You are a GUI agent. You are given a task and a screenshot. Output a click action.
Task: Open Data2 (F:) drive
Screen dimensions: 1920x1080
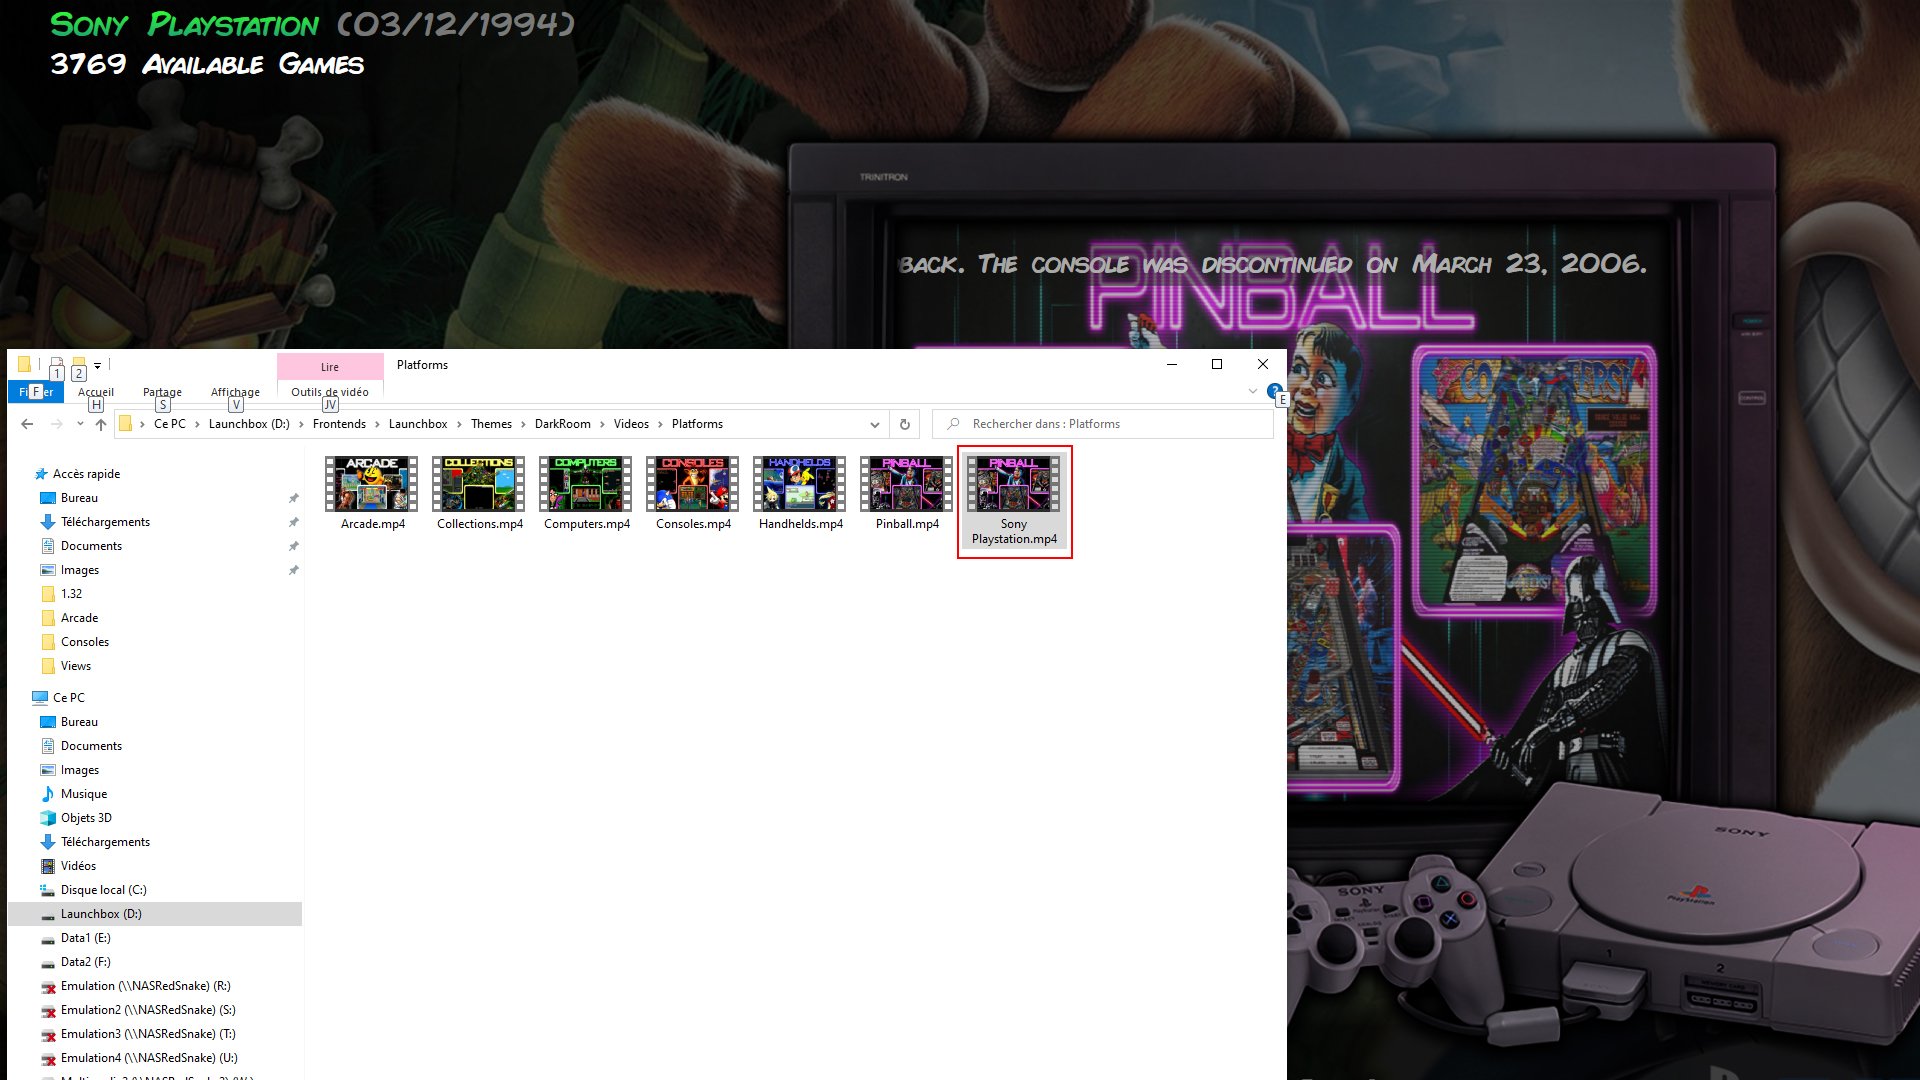[x=85, y=962]
